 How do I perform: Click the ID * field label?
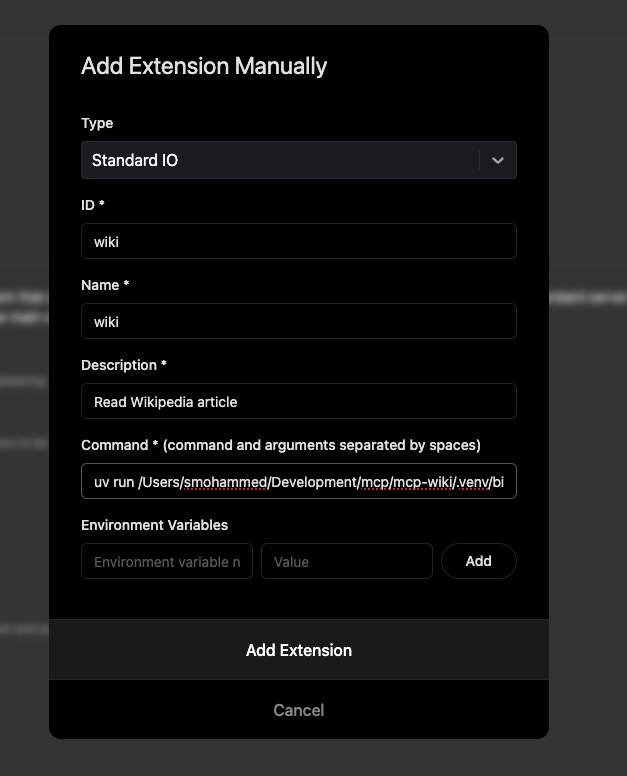tap(93, 205)
